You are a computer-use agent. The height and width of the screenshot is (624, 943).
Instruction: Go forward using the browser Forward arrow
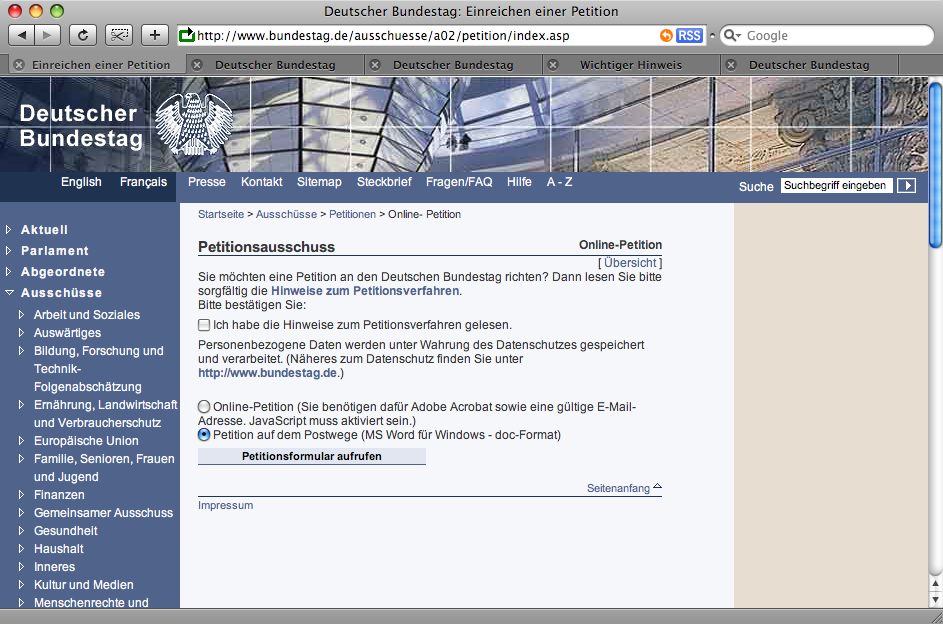[x=48, y=35]
